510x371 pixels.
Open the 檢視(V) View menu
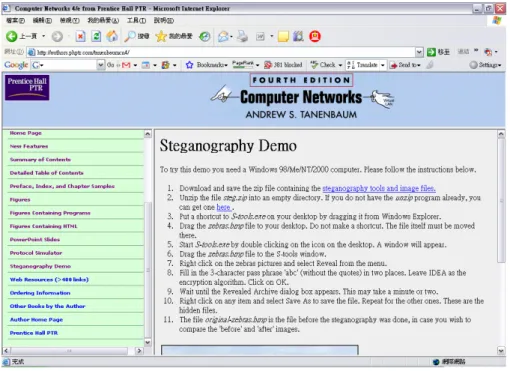tap(70, 21)
